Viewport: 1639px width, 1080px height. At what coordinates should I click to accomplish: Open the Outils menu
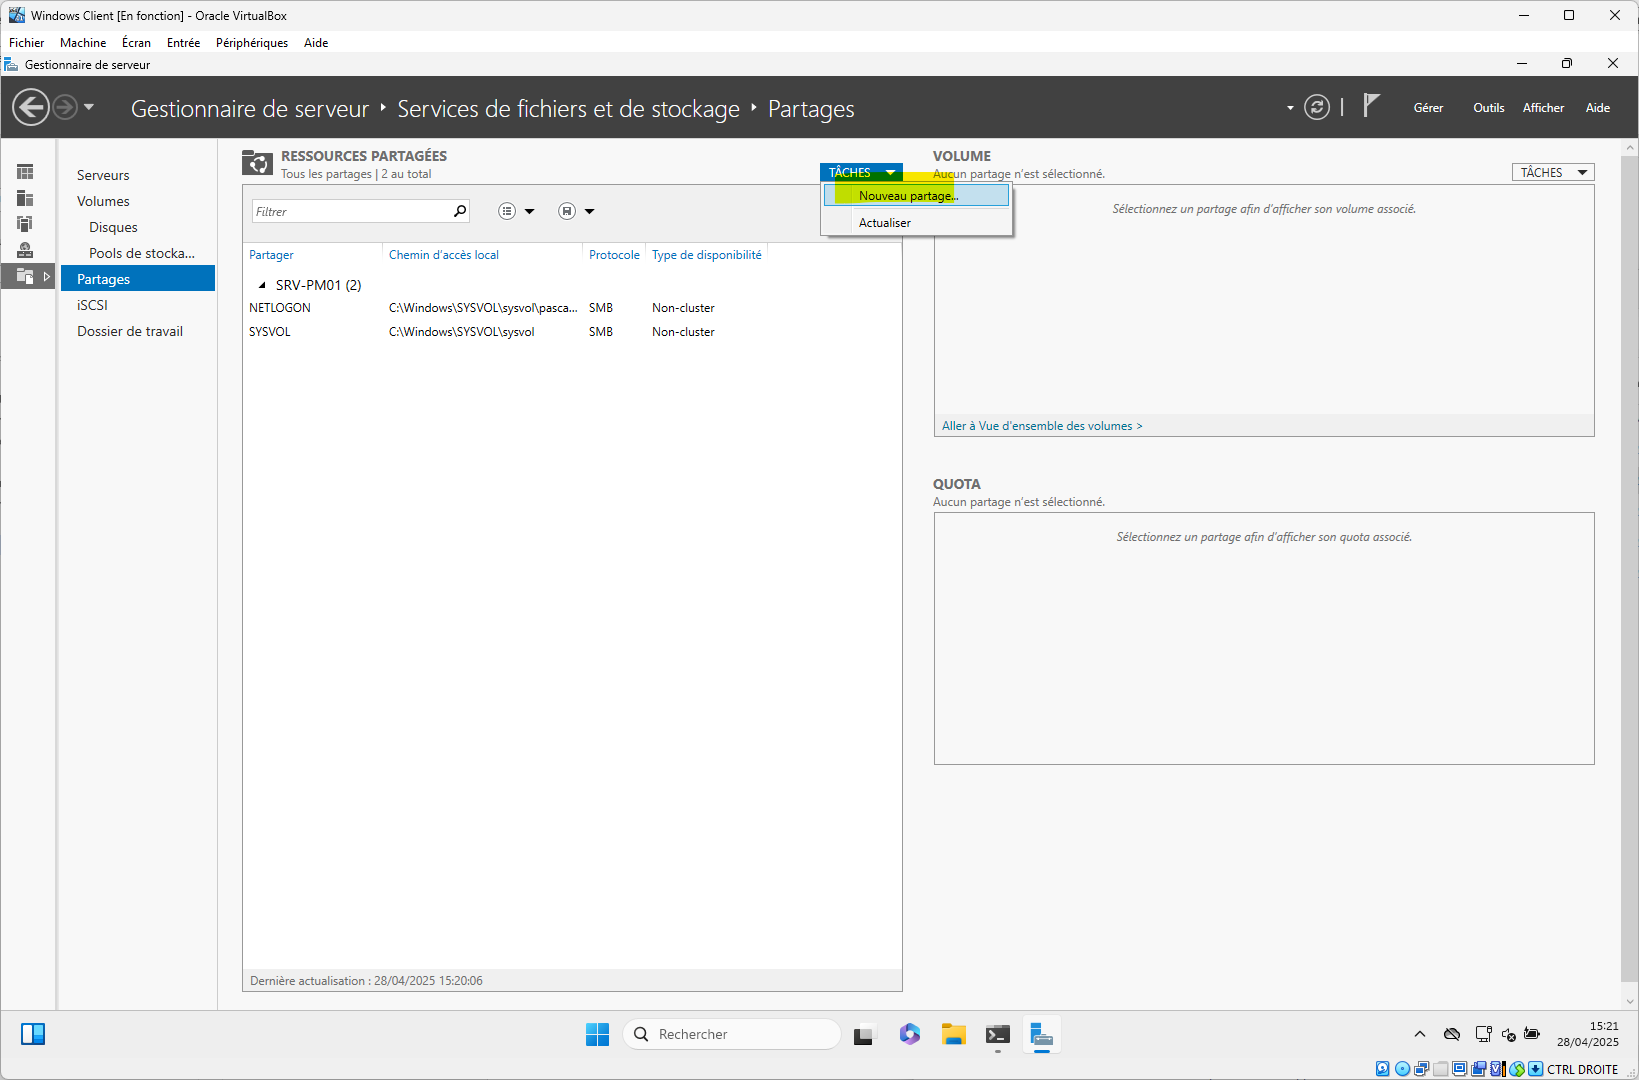point(1488,108)
